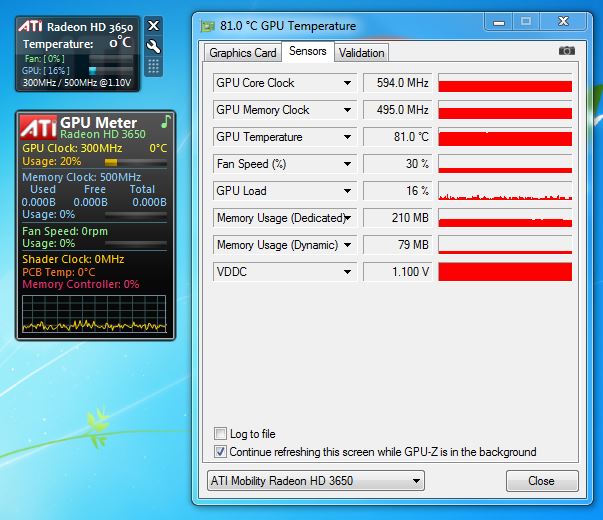Click the GPU Temperature red graph
This screenshot has height=520, width=603.
pyautogui.click(x=505, y=137)
